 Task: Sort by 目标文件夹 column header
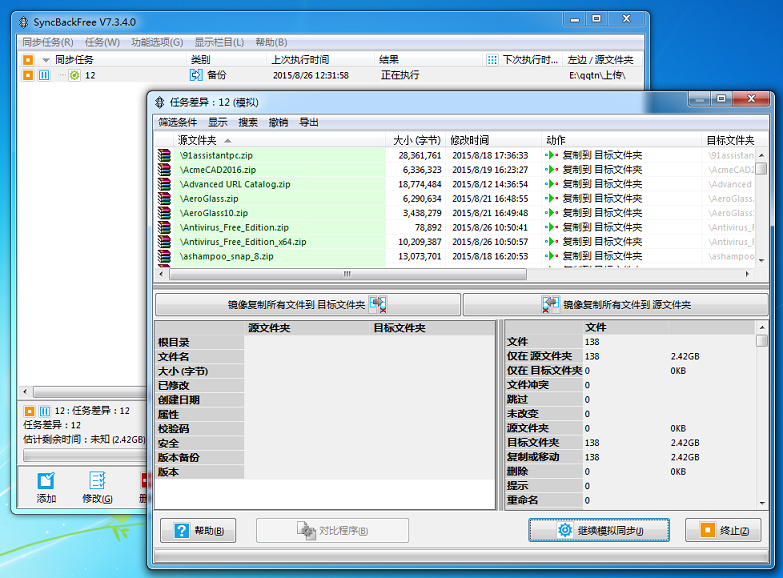click(x=730, y=140)
